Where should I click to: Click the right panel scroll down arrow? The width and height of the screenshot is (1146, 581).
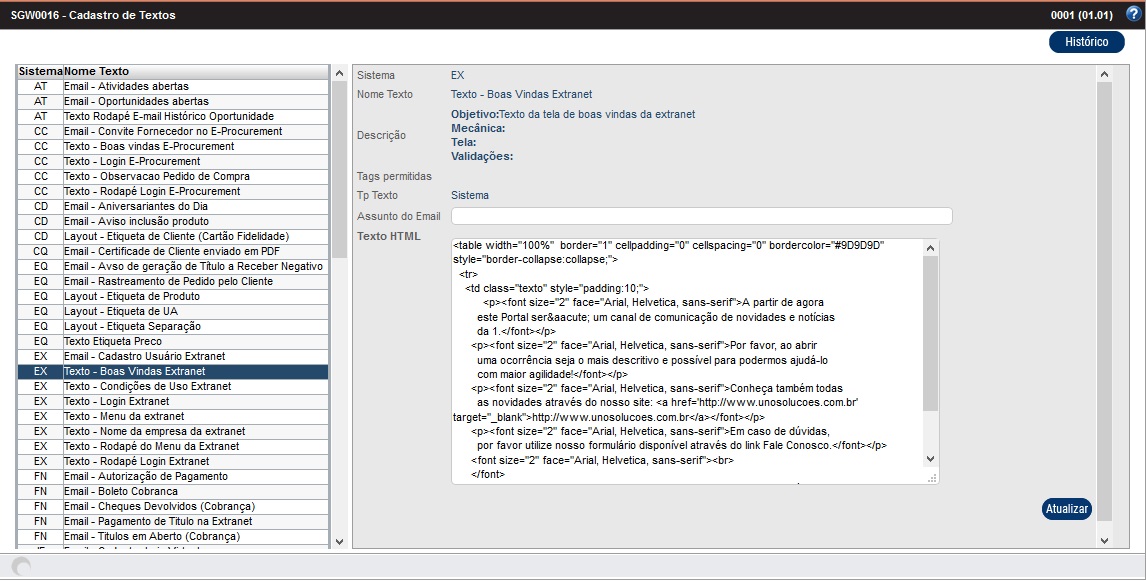[1104, 540]
